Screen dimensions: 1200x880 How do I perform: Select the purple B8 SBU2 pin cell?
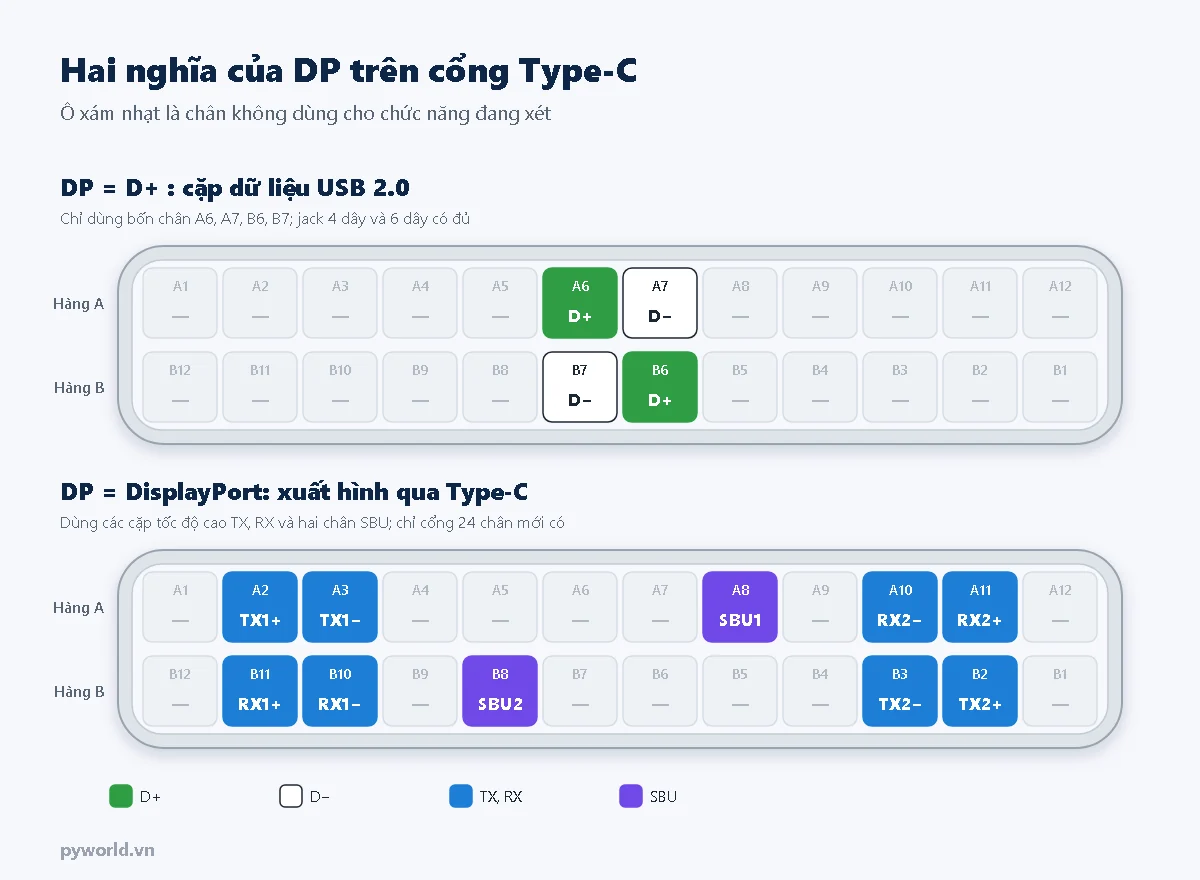(500, 691)
